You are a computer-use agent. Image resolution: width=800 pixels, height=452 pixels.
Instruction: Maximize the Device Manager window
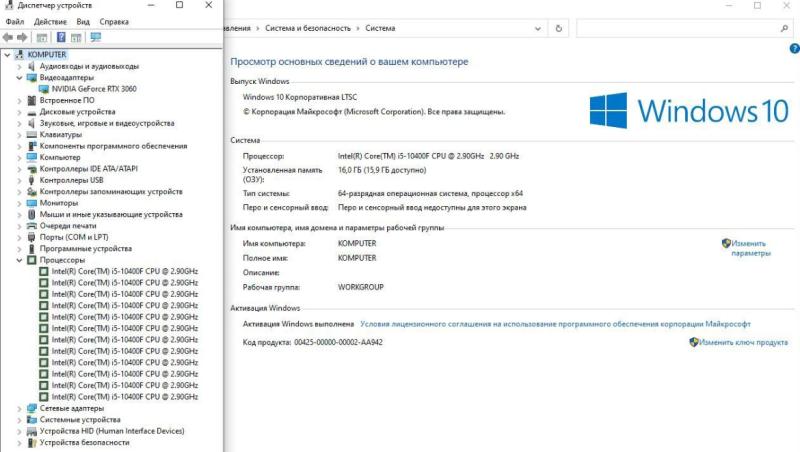click(x=180, y=5)
